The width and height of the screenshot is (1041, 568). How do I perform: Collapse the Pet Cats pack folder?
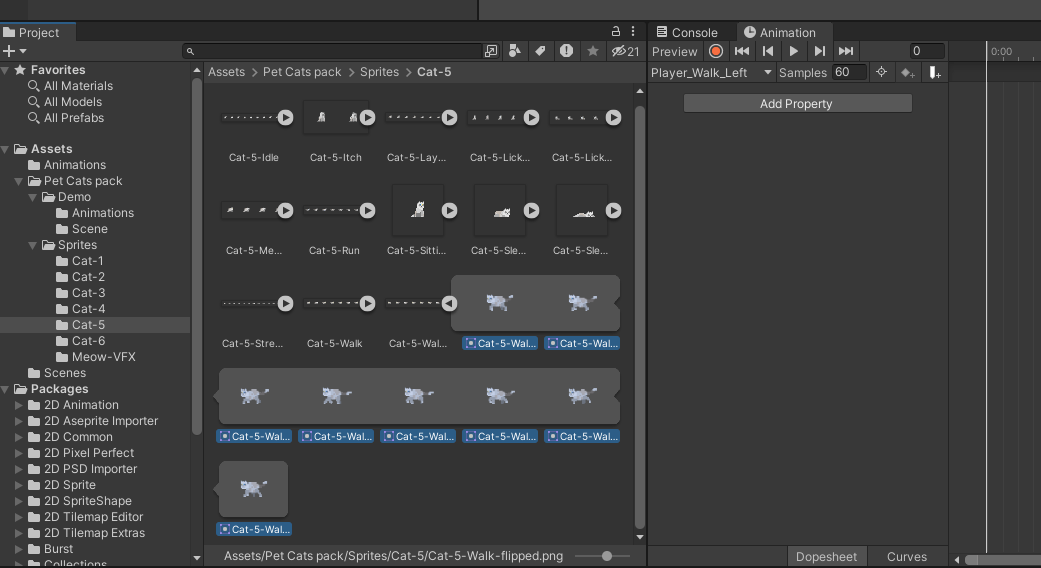20,181
